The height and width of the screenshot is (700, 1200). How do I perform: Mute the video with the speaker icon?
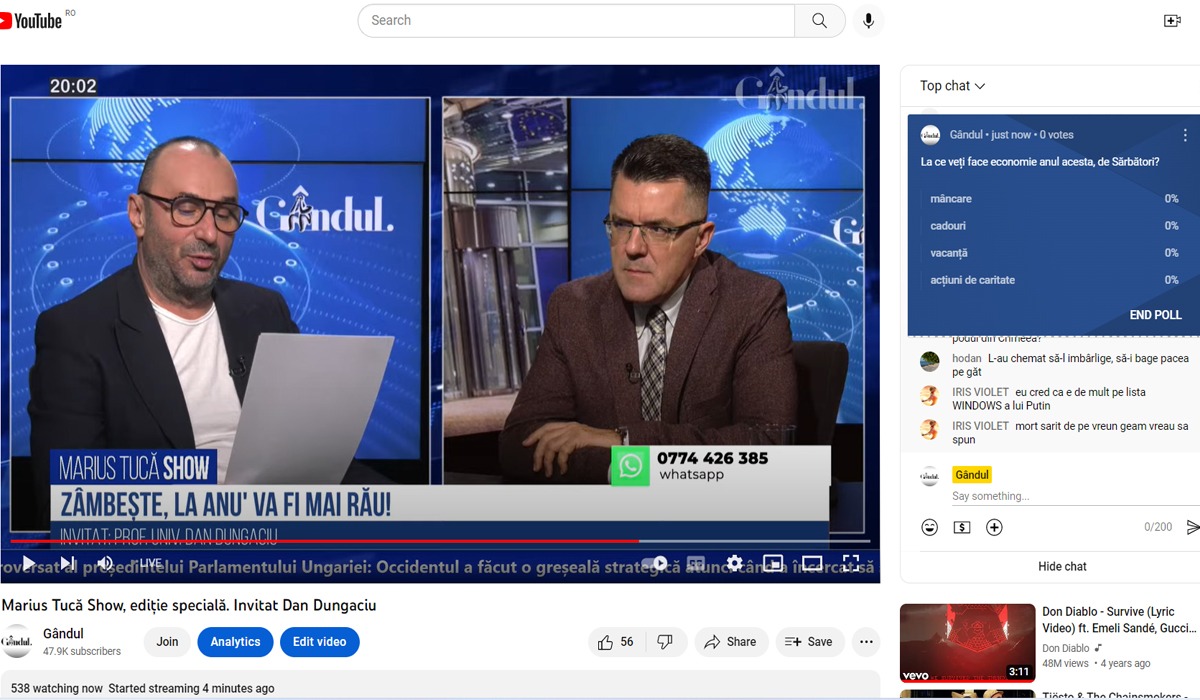coord(105,563)
